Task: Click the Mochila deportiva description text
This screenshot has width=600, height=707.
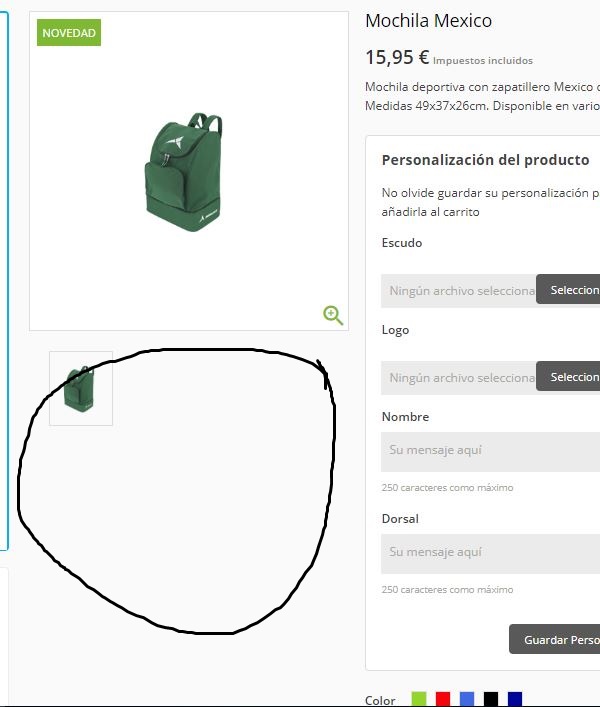Action: [x=482, y=96]
